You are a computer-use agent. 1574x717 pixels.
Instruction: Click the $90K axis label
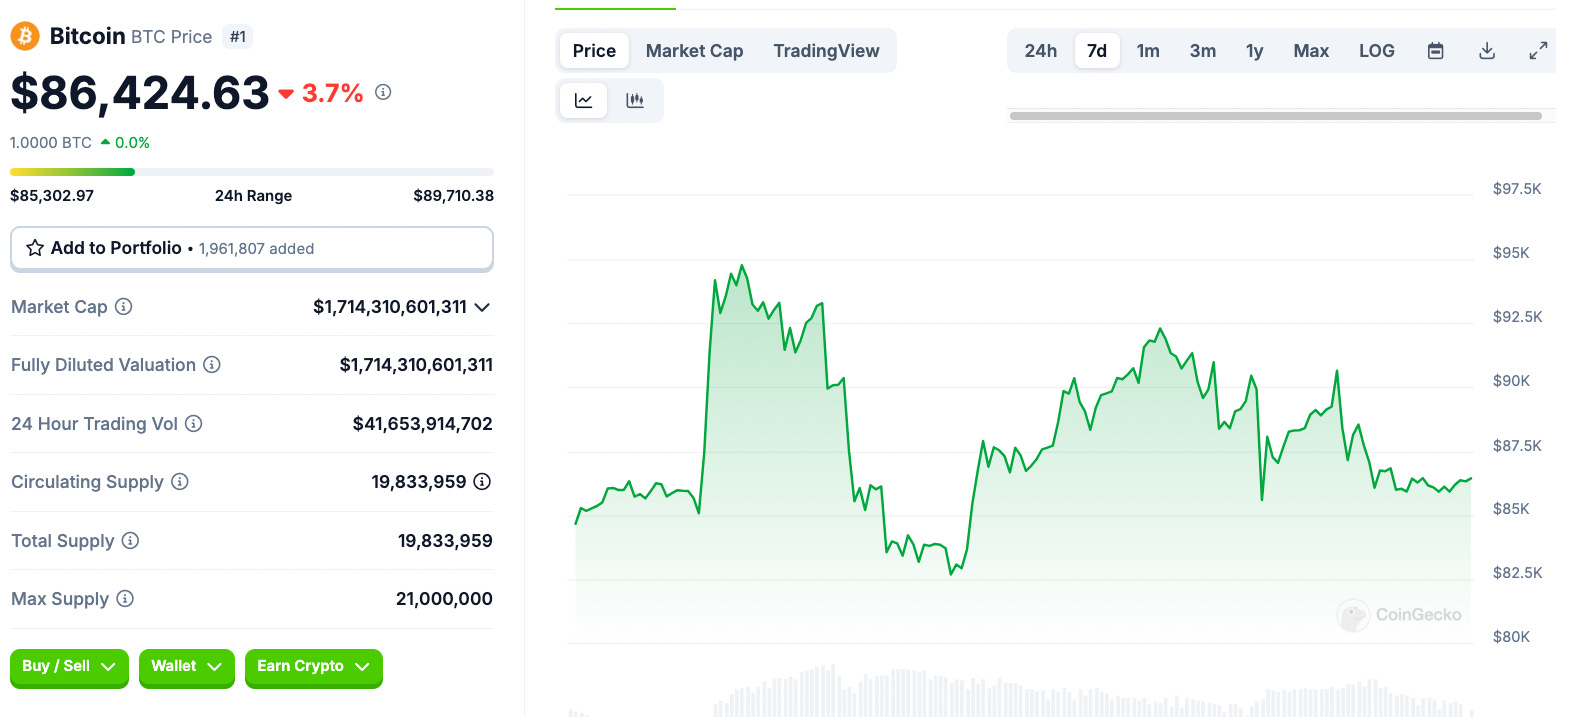1511,381
